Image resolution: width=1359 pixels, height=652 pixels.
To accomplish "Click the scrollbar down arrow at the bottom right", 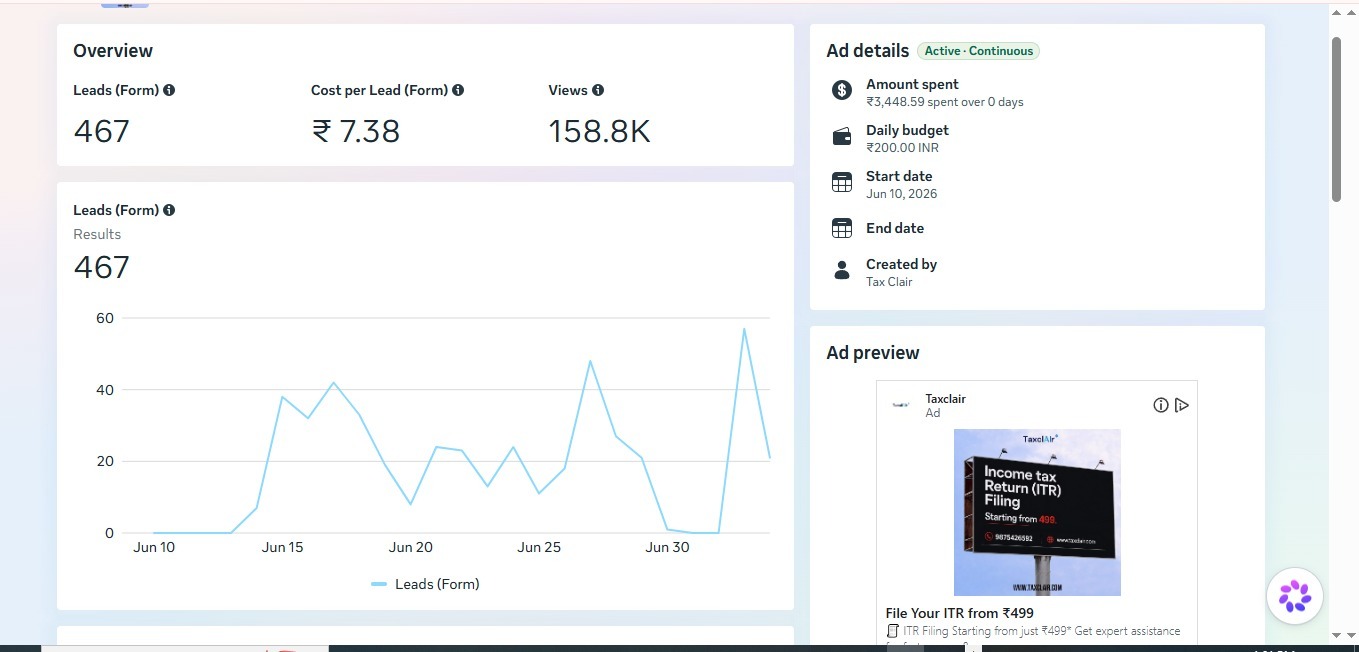I will (x=1336, y=635).
